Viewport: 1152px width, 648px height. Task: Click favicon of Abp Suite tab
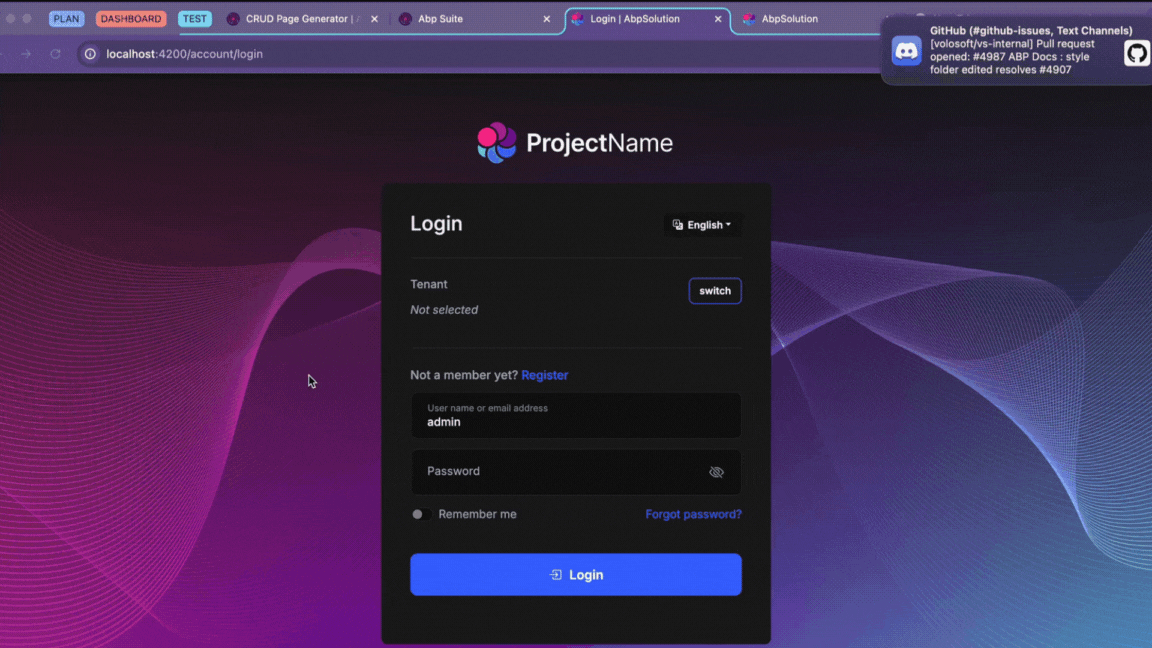click(x=405, y=19)
